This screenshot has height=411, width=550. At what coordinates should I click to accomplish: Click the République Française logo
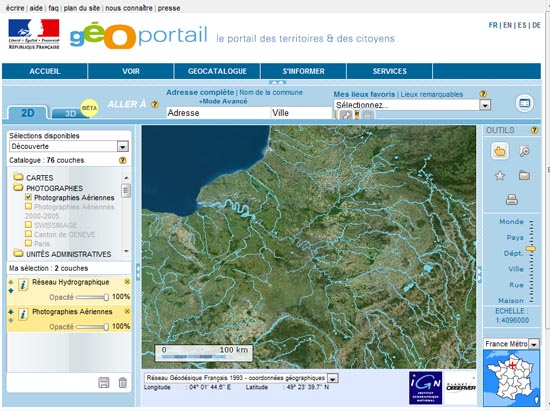[34, 34]
